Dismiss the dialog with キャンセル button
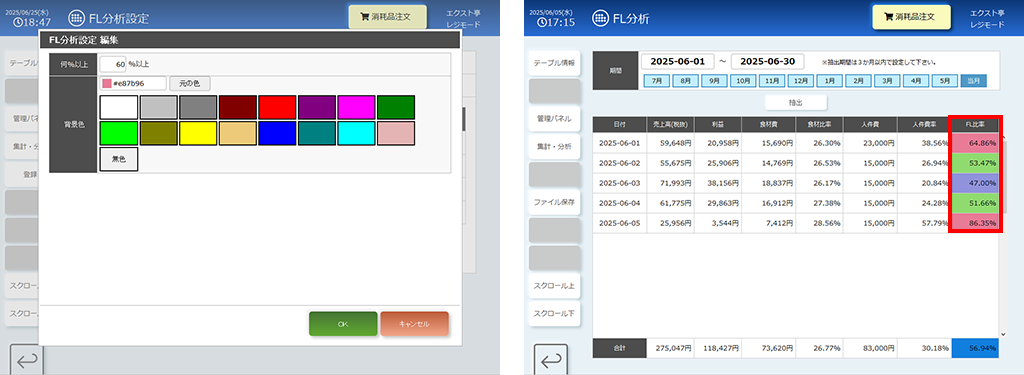The image size is (1024, 375). coord(414,324)
